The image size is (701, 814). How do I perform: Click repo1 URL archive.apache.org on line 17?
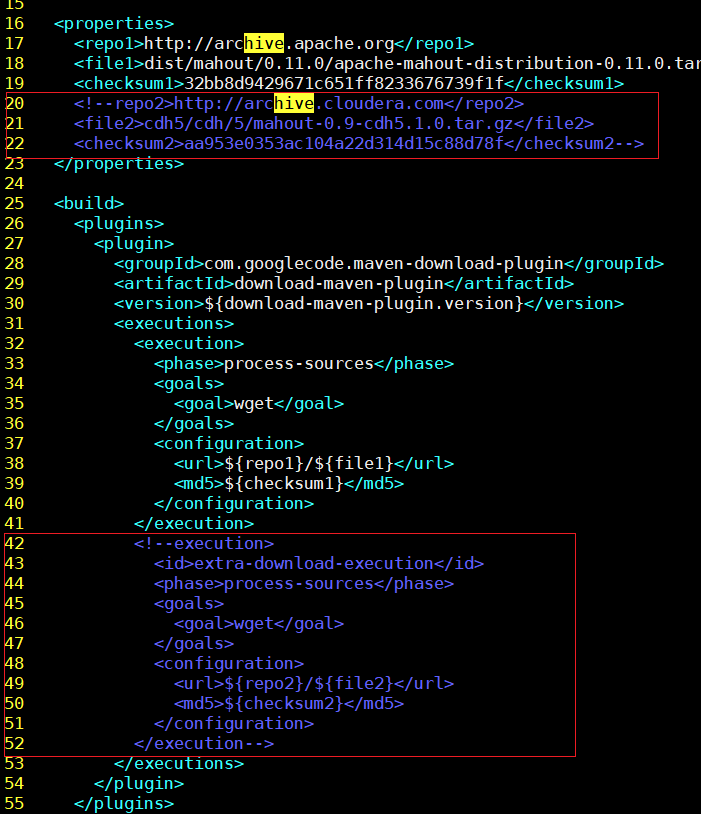point(269,44)
